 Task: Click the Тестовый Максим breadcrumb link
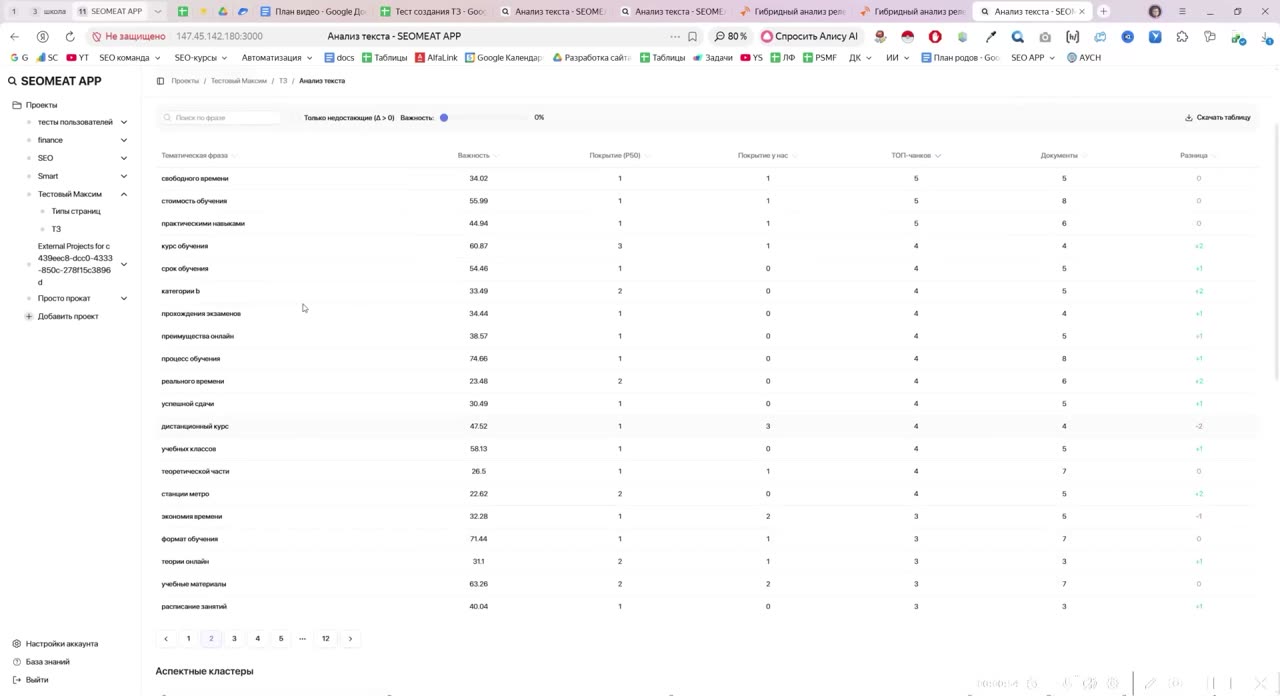point(239,81)
